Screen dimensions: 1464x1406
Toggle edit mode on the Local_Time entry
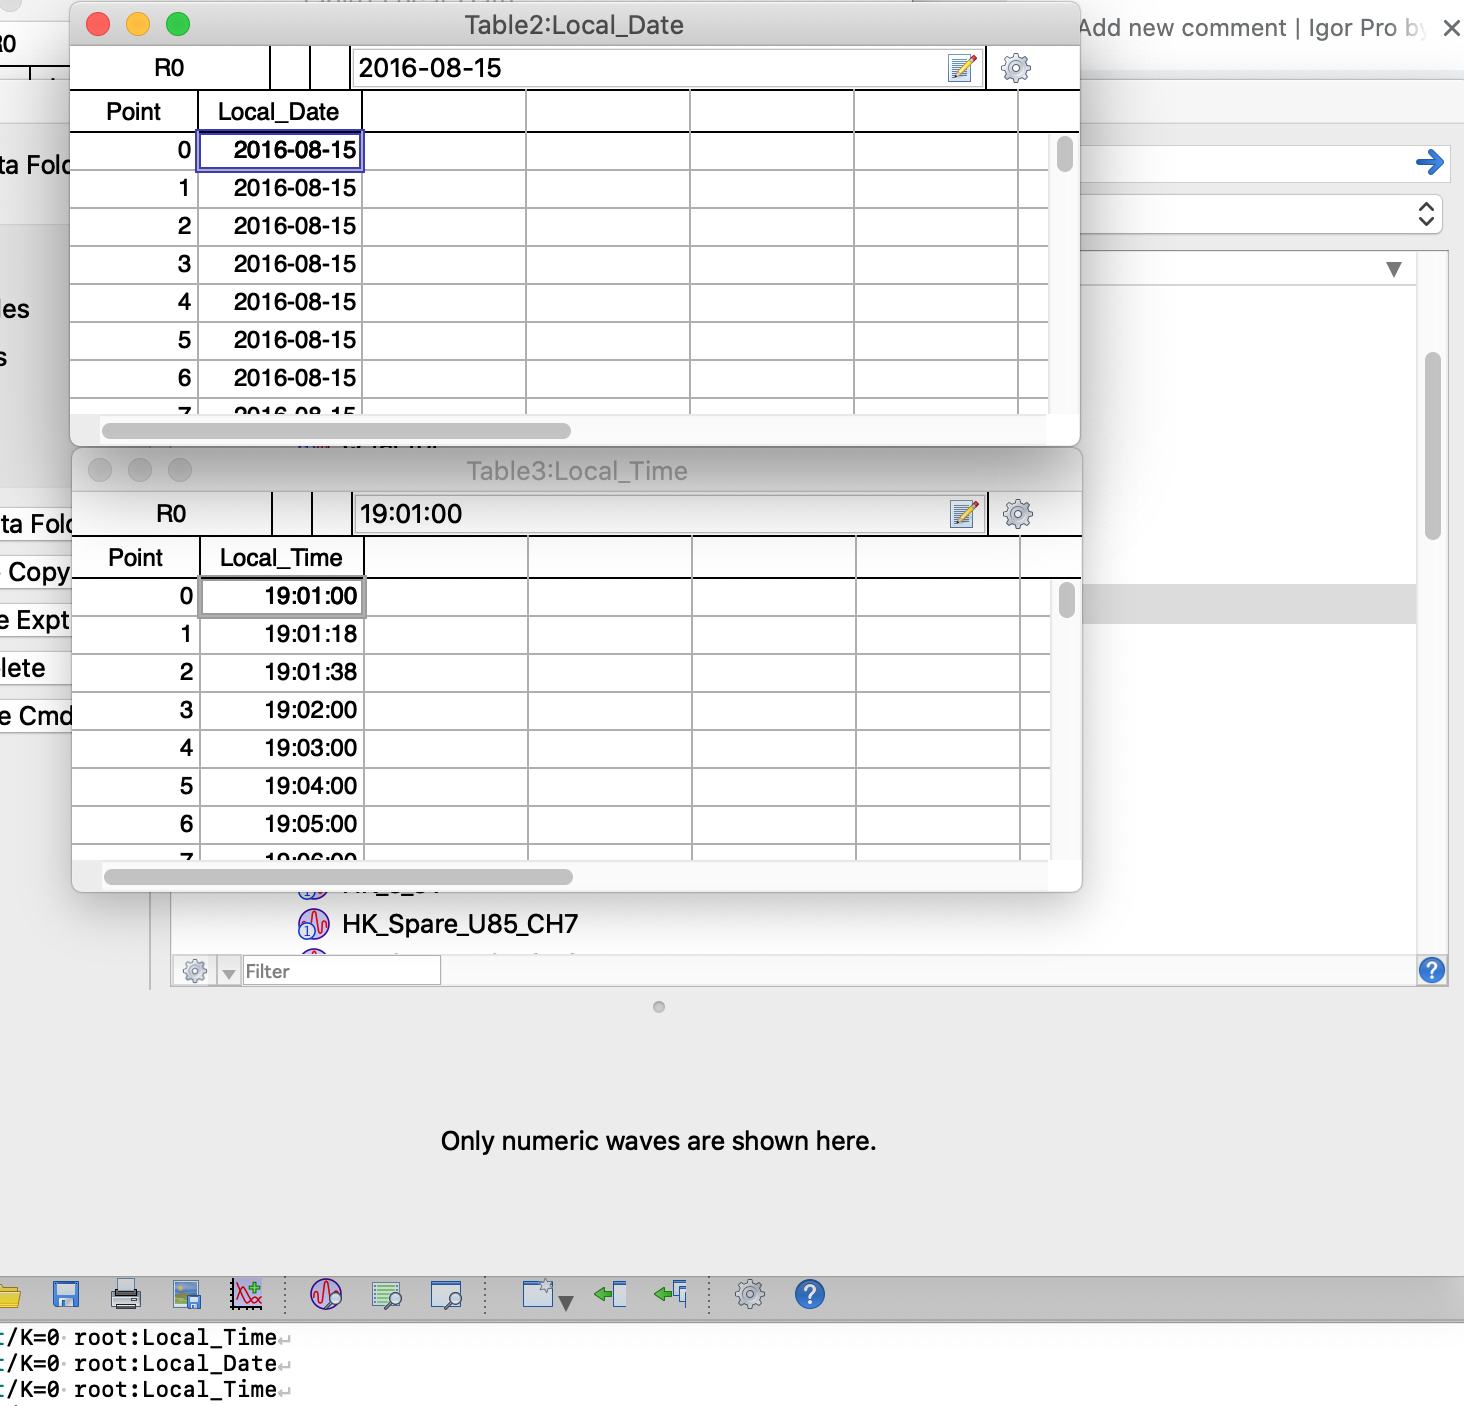click(962, 514)
